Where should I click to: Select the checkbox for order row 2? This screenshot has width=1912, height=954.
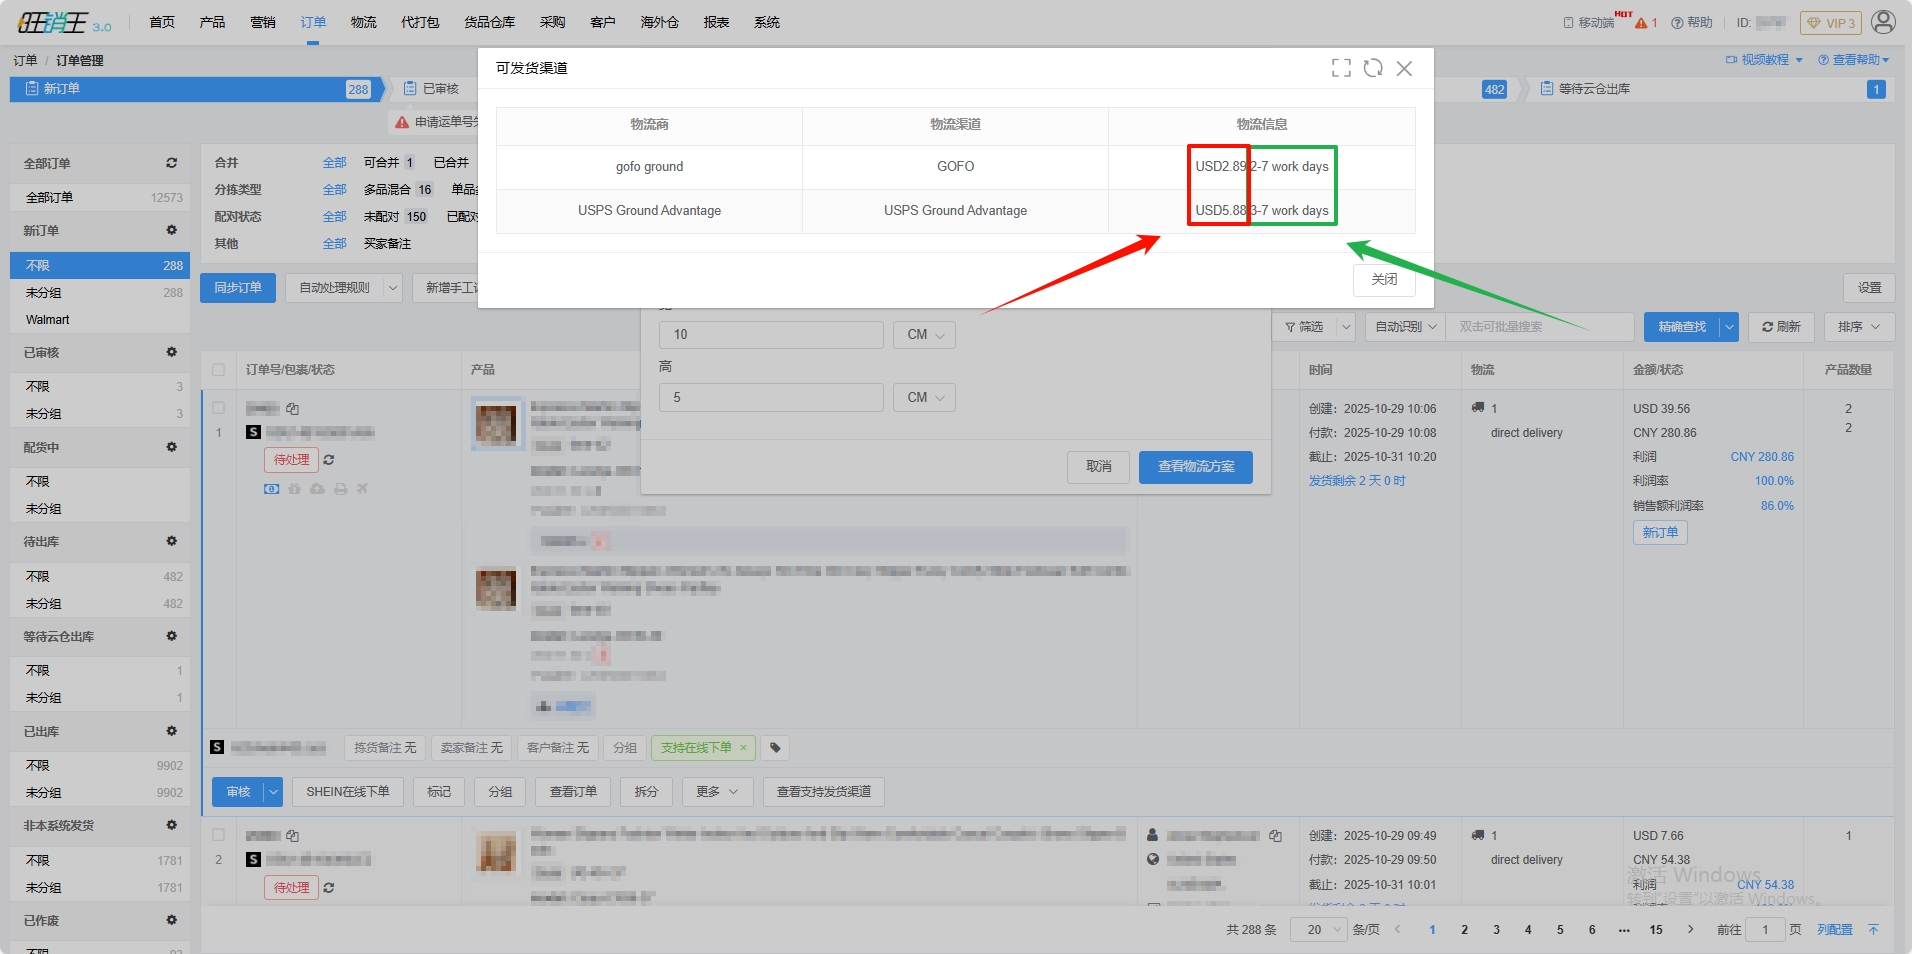point(219,835)
